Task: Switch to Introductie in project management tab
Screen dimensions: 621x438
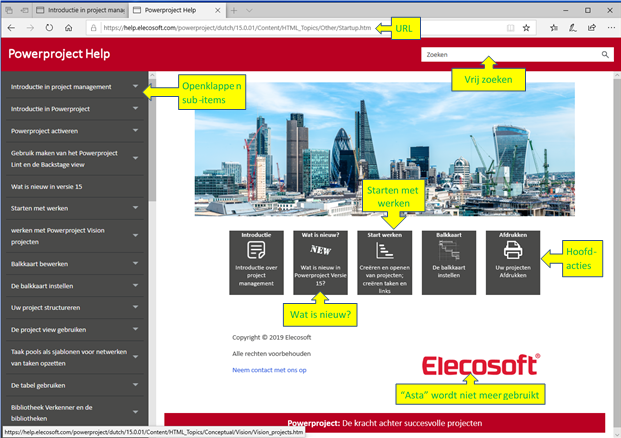Action: [80, 10]
